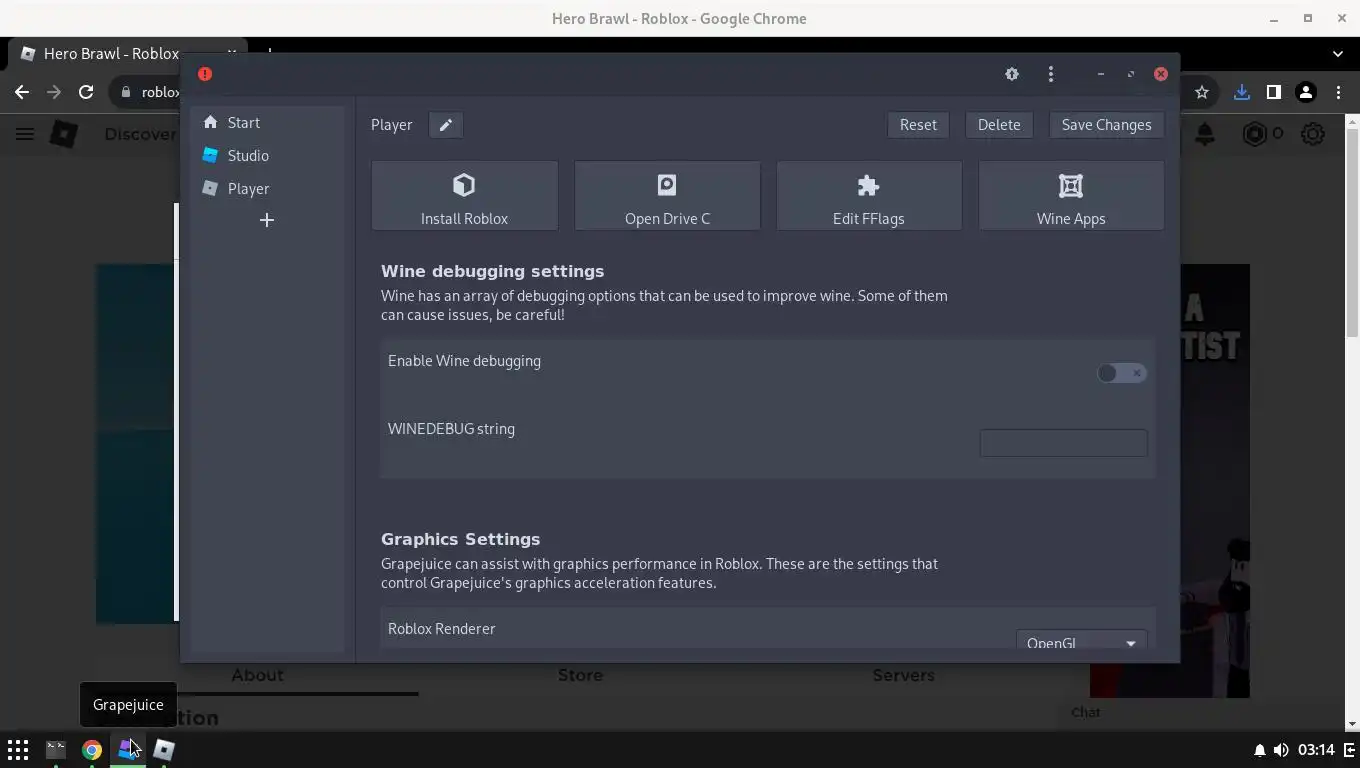Open the terminal from taskbar
This screenshot has height=768, width=1360.
pyautogui.click(x=55, y=749)
